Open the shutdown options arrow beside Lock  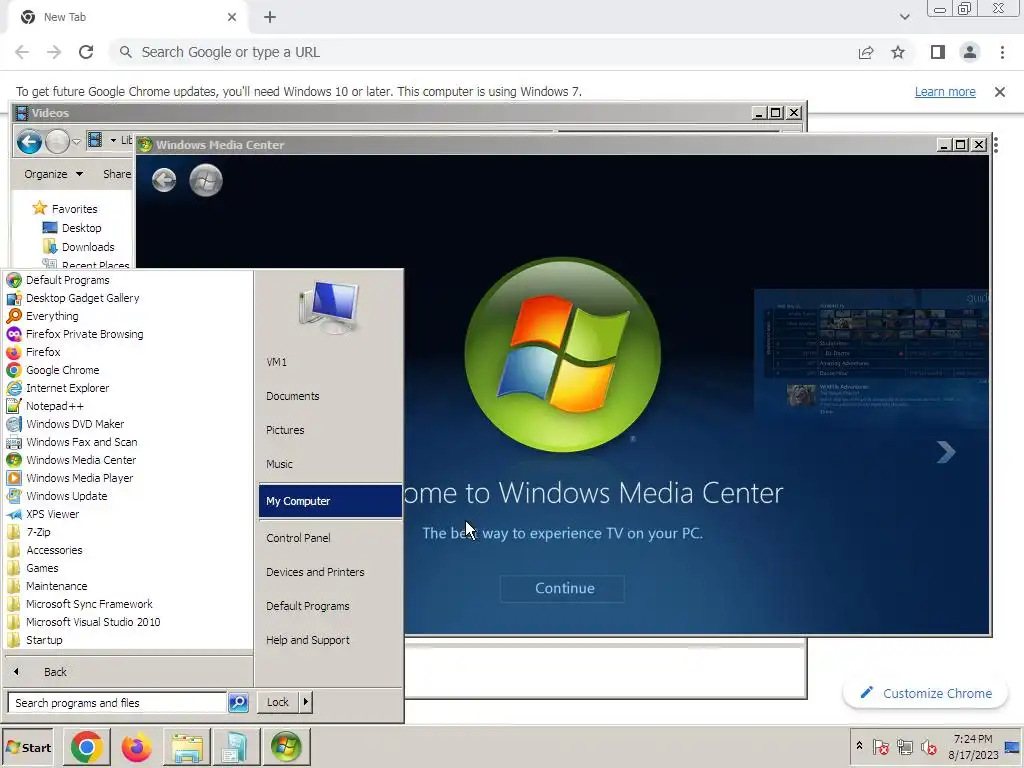[x=306, y=702]
